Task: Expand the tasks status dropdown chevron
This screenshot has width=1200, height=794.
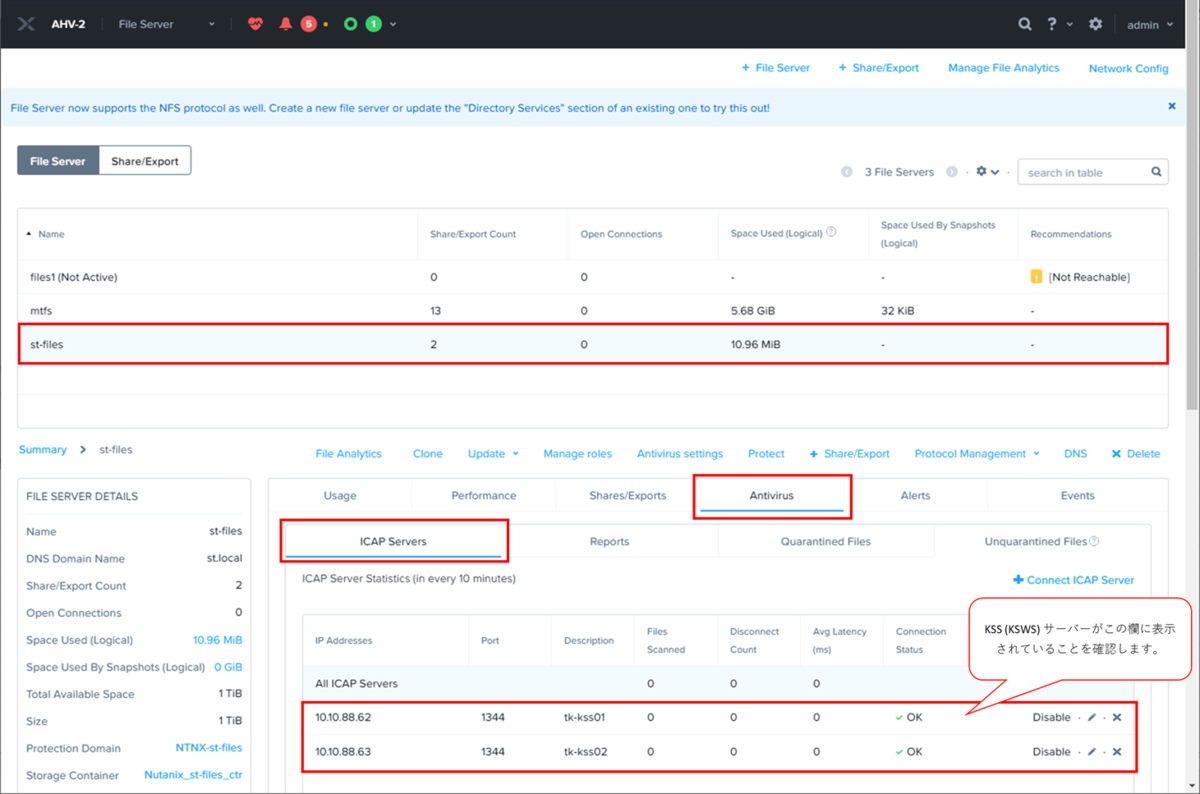Action: (393, 24)
